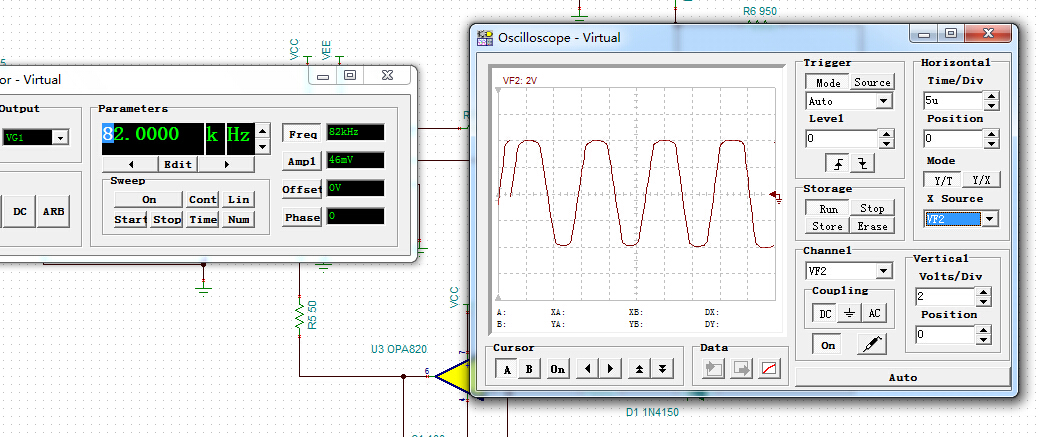Click the export data icon in Data section

pyautogui.click(x=741, y=369)
